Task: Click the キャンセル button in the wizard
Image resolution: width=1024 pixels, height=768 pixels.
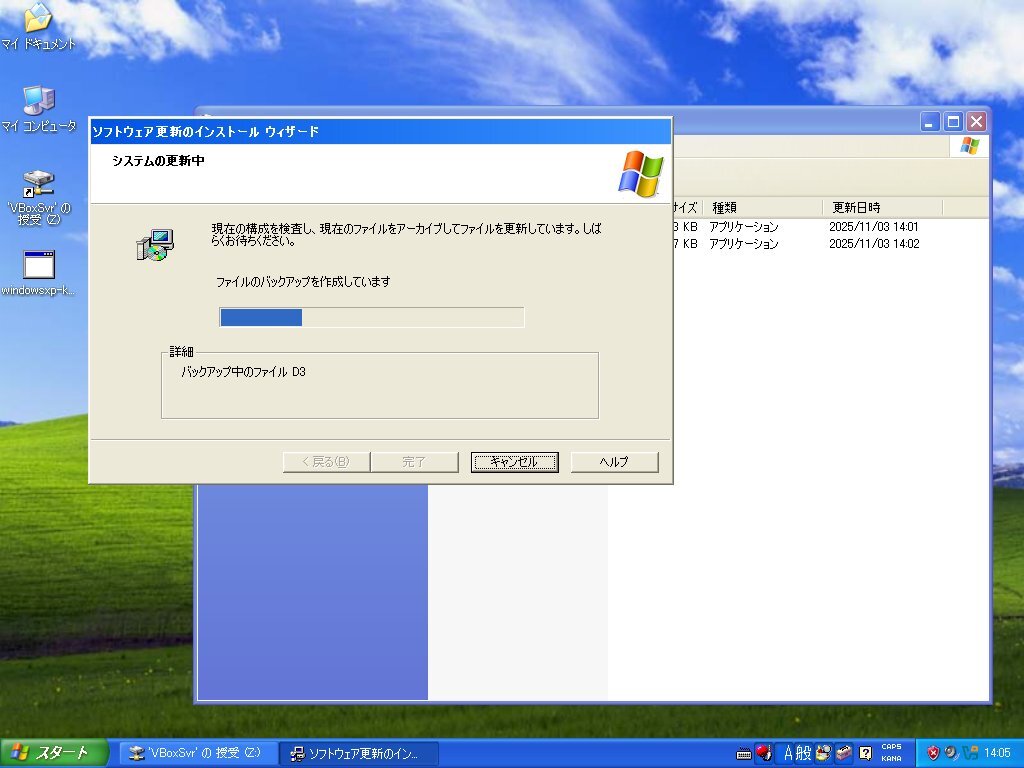Action: [515, 462]
